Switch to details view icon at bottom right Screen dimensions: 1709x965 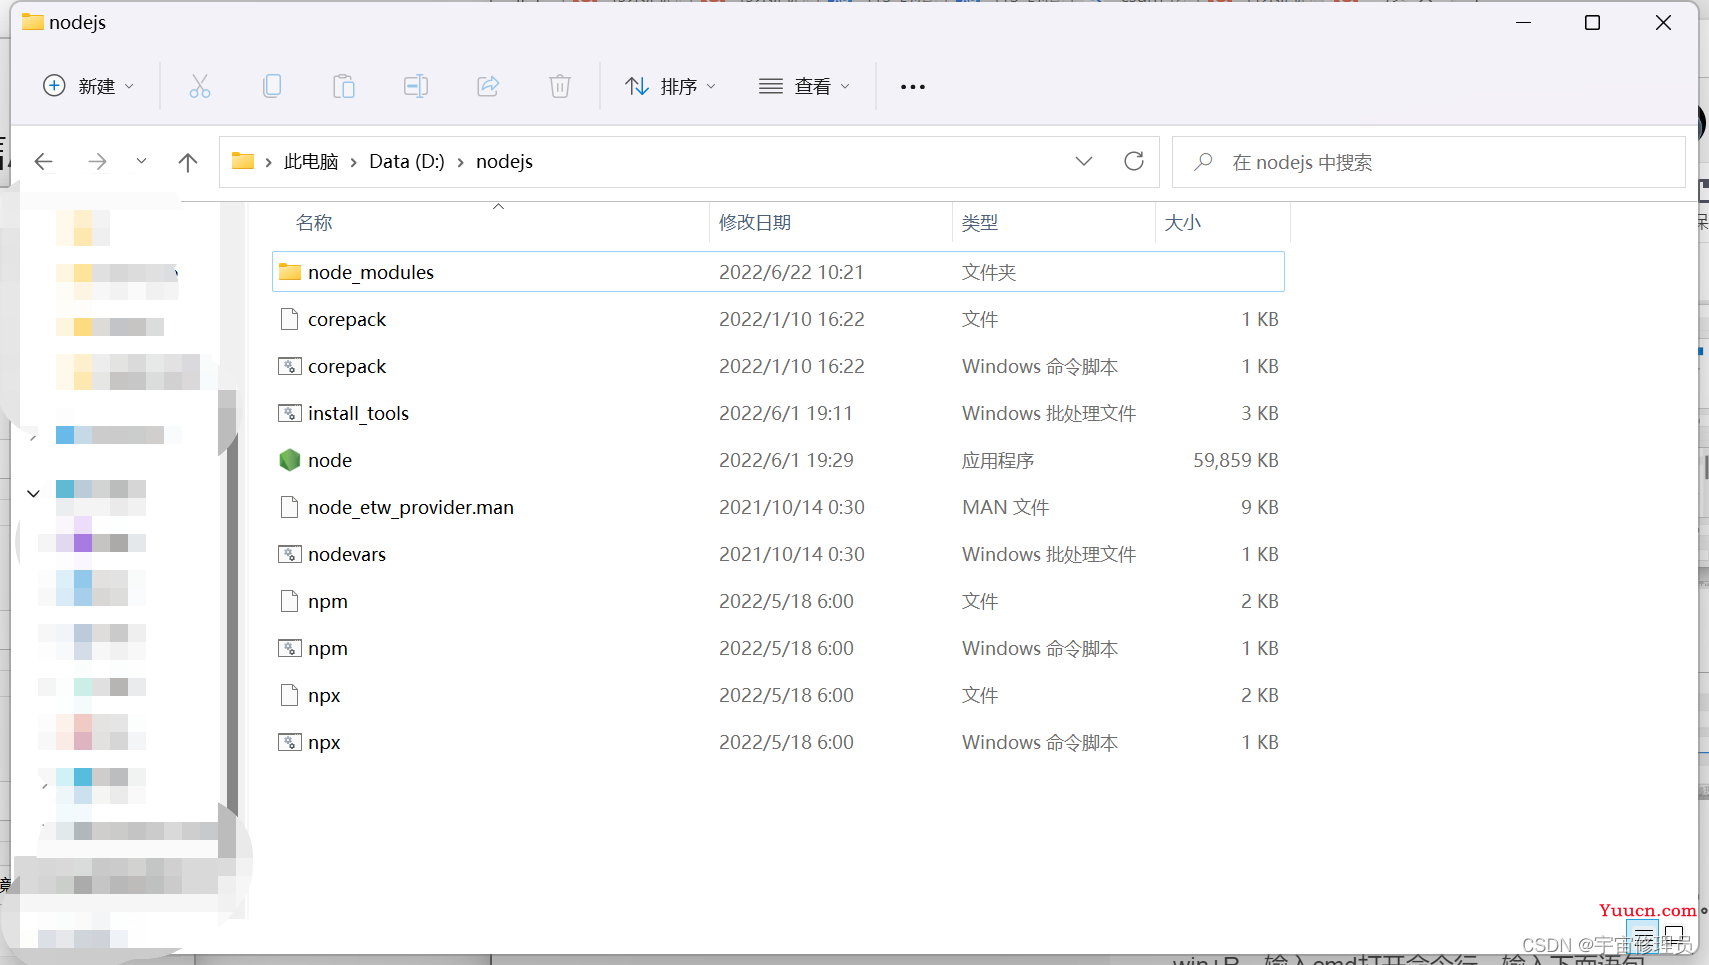point(1643,938)
